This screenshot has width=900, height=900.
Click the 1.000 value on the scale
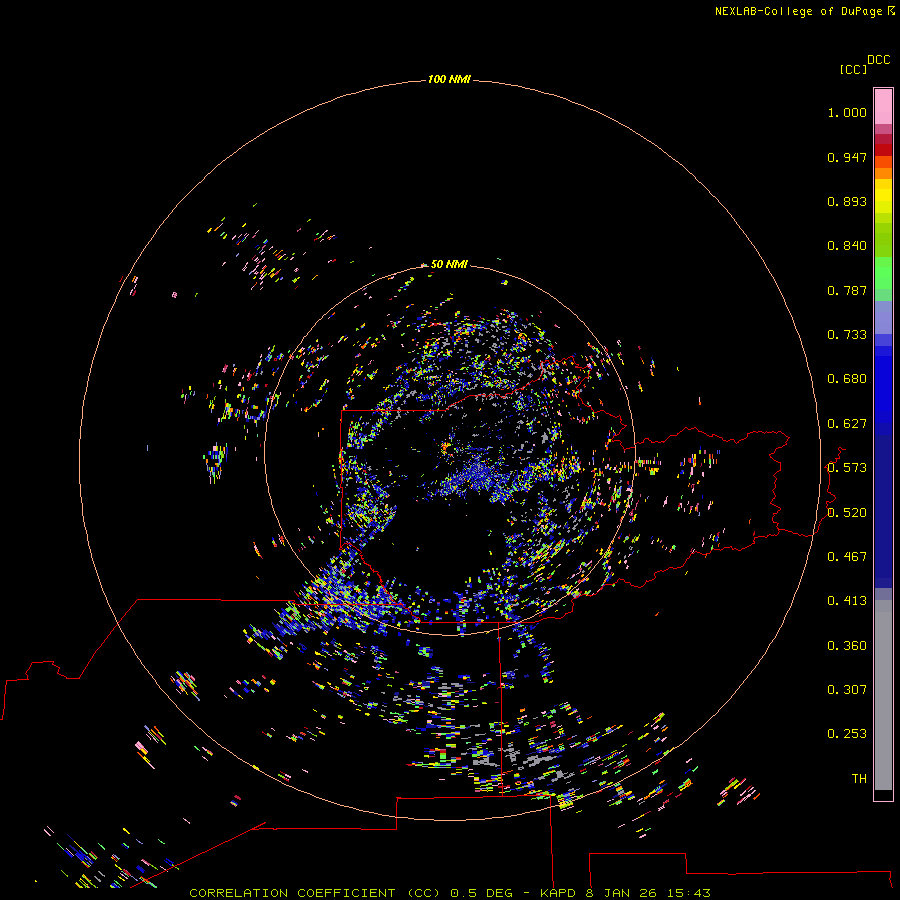point(847,112)
